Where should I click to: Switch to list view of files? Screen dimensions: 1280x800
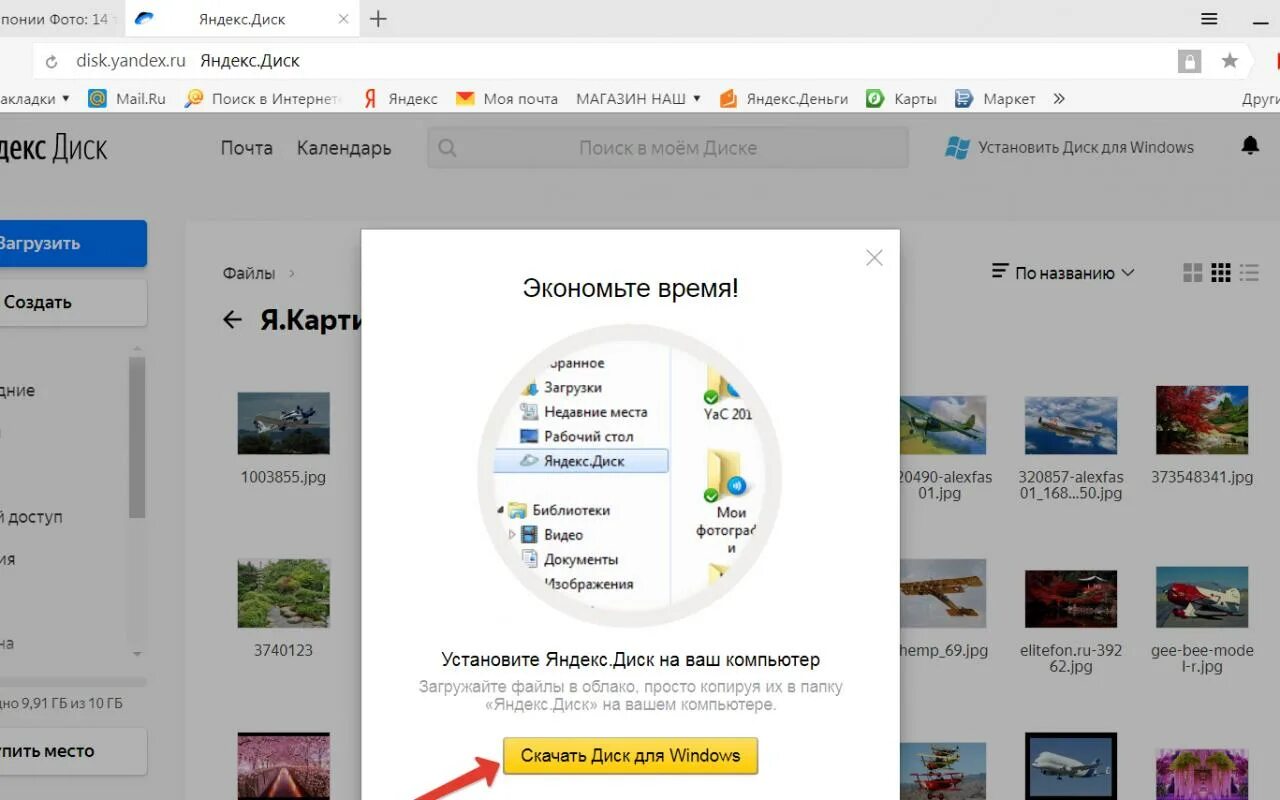[1249, 272]
